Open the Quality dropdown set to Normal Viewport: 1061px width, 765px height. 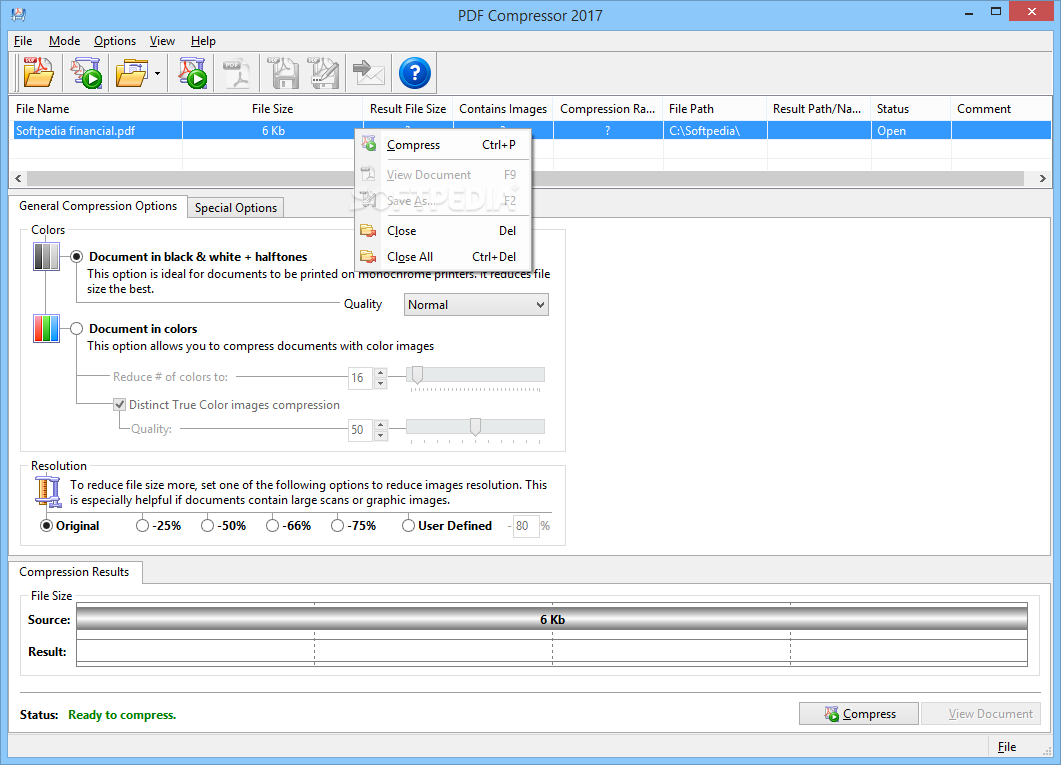click(476, 304)
